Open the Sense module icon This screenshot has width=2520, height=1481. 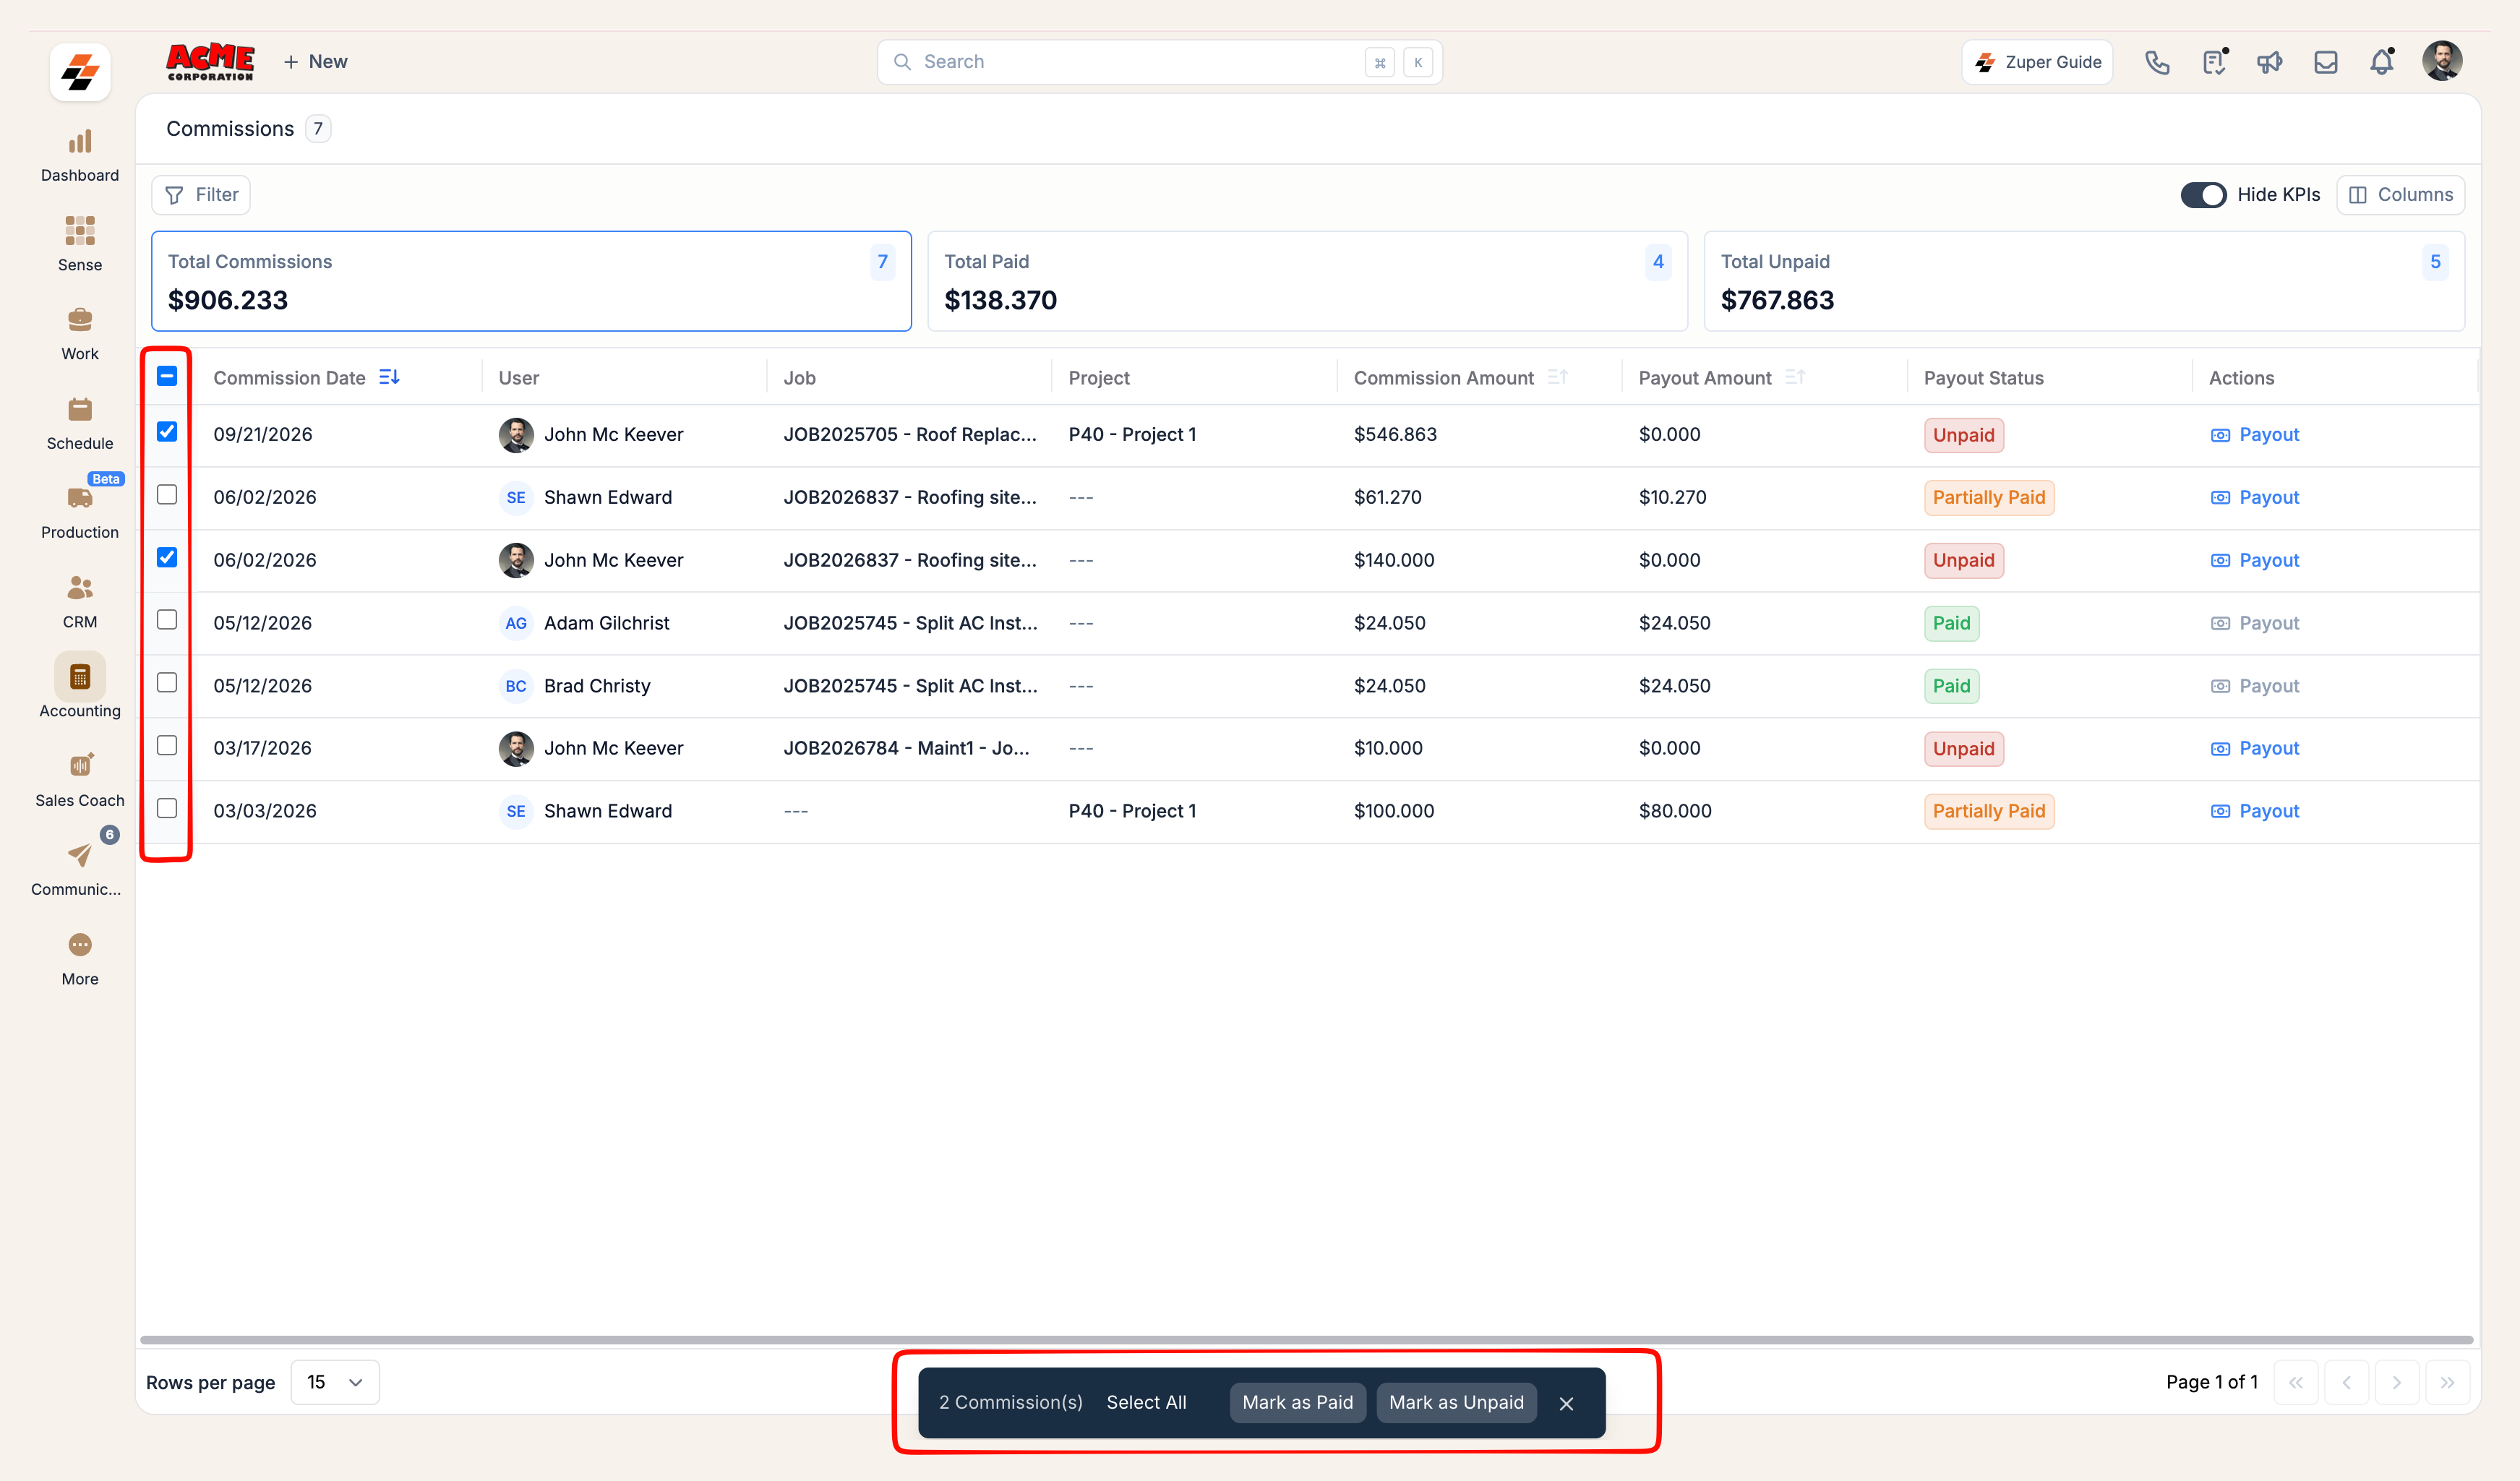coord(80,231)
